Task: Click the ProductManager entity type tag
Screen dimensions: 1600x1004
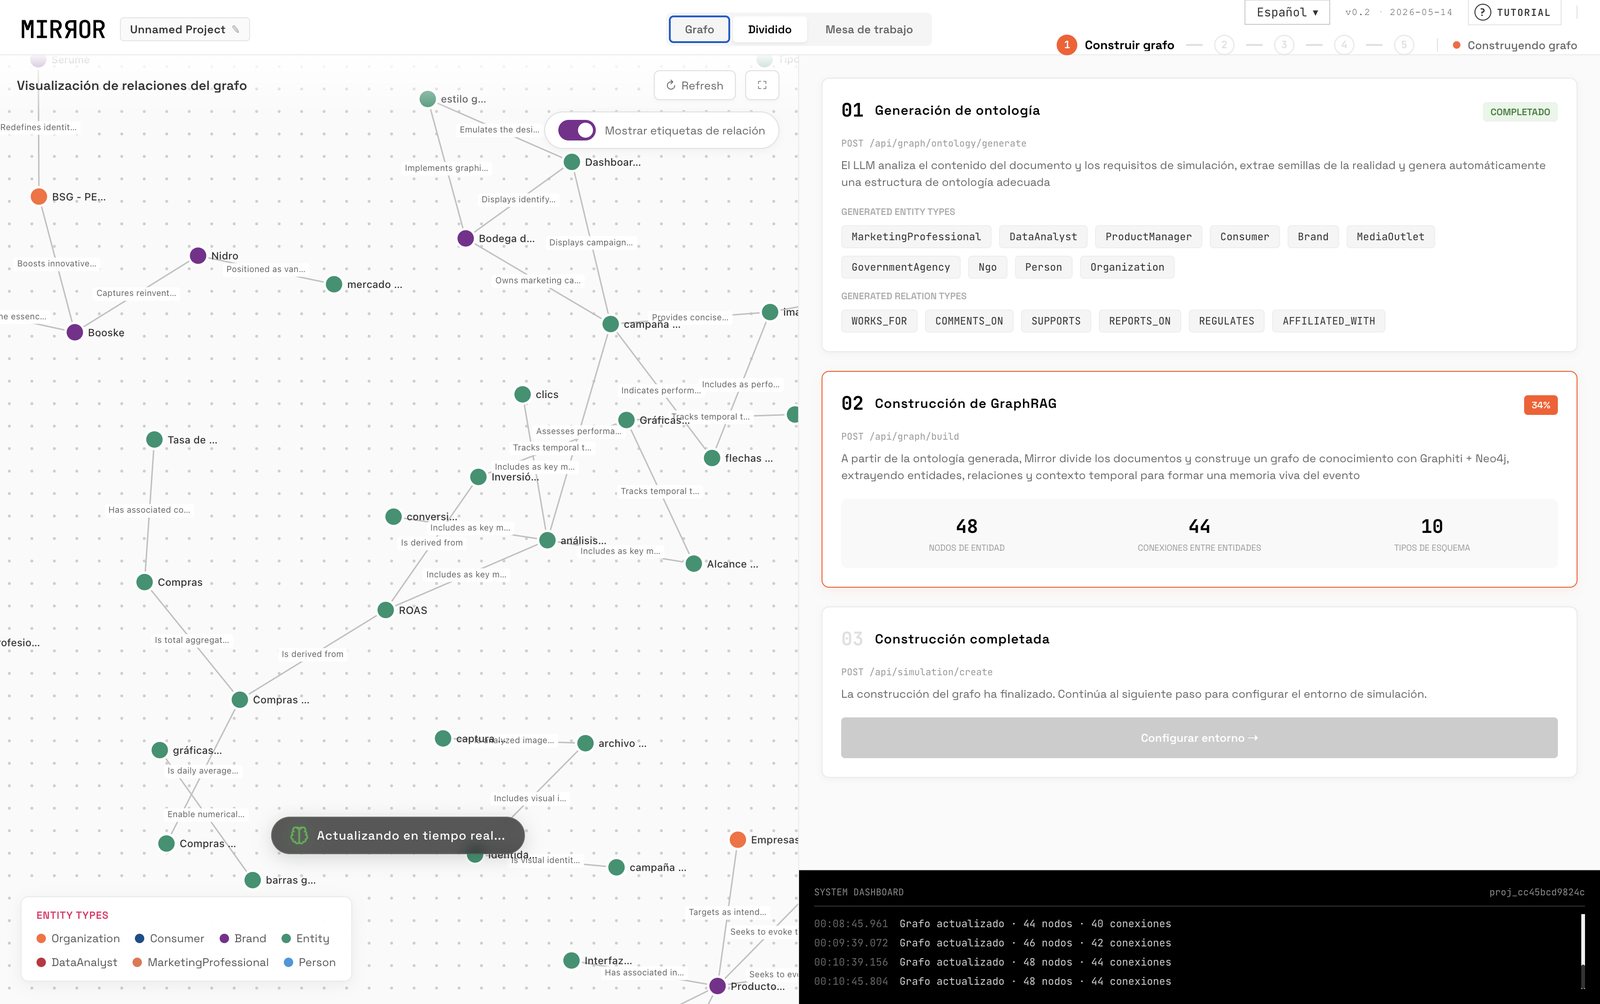Action: tap(1148, 237)
